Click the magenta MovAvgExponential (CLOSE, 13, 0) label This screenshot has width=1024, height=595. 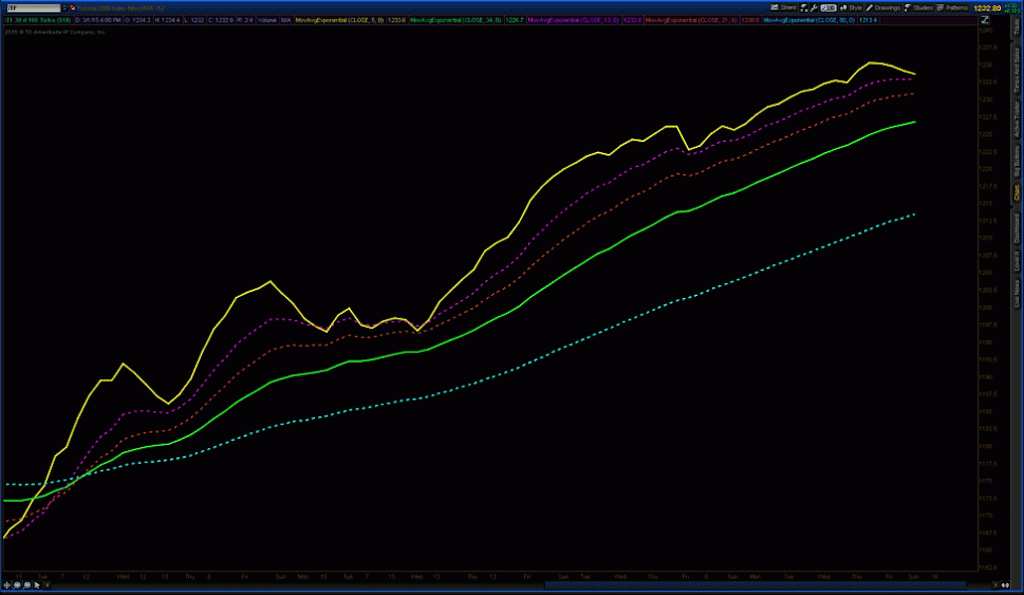[x=573, y=20]
